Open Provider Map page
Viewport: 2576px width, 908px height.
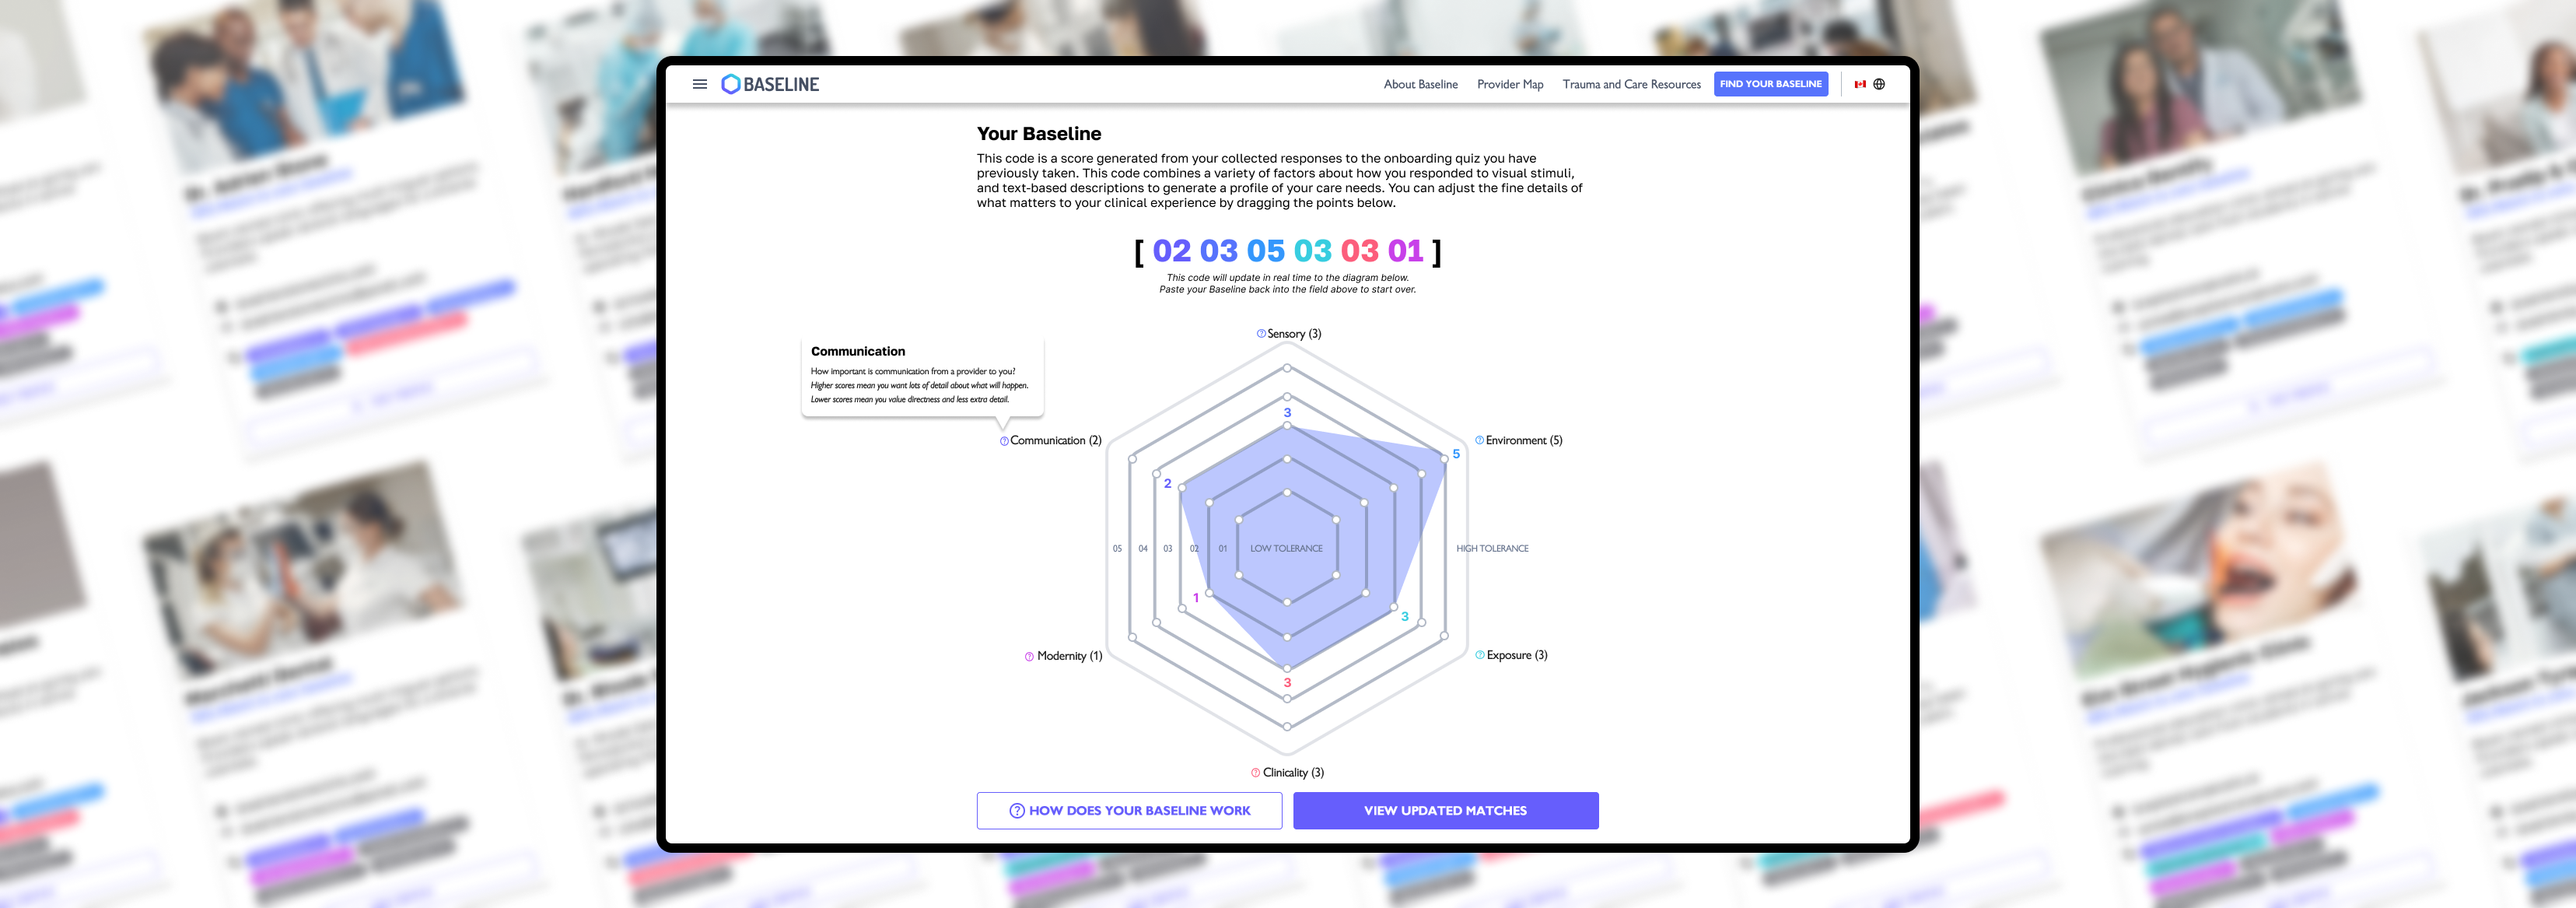point(1510,84)
